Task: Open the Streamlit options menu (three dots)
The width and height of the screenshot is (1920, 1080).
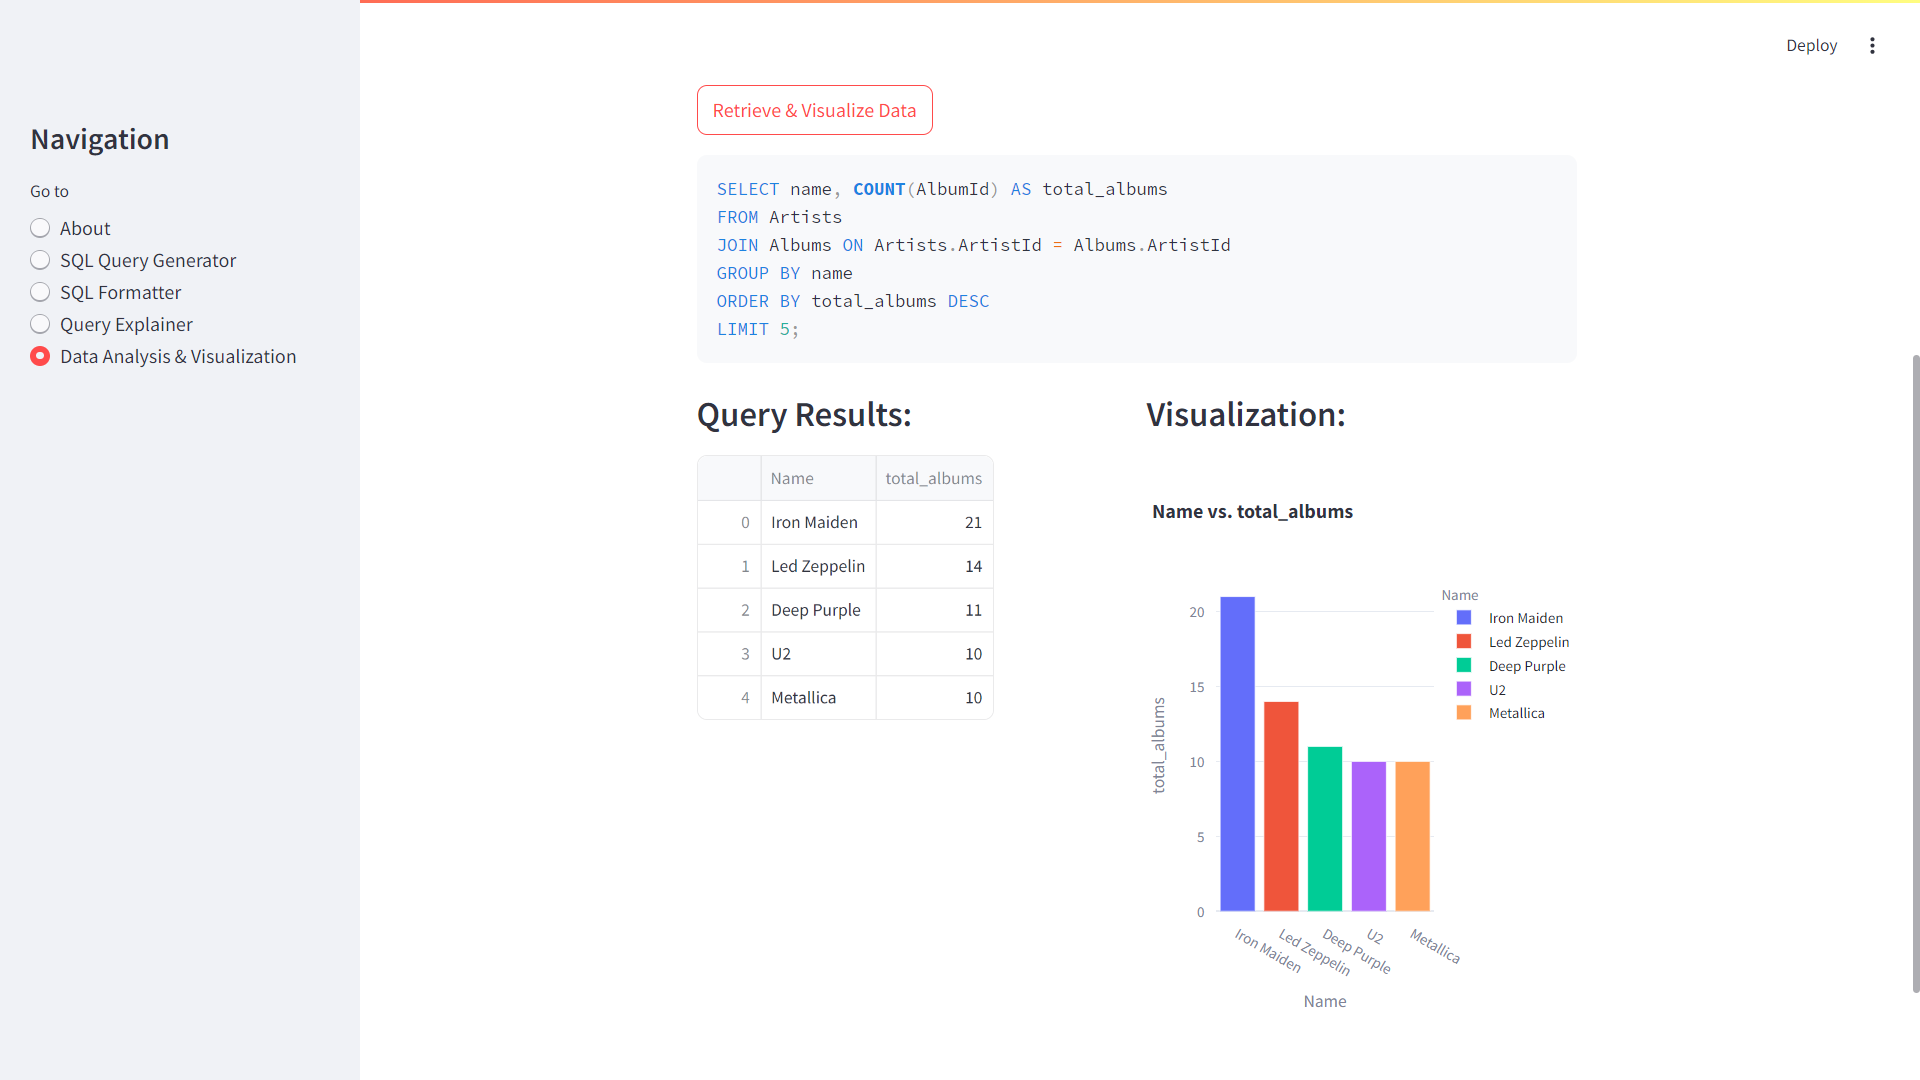Action: point(1873,45)
